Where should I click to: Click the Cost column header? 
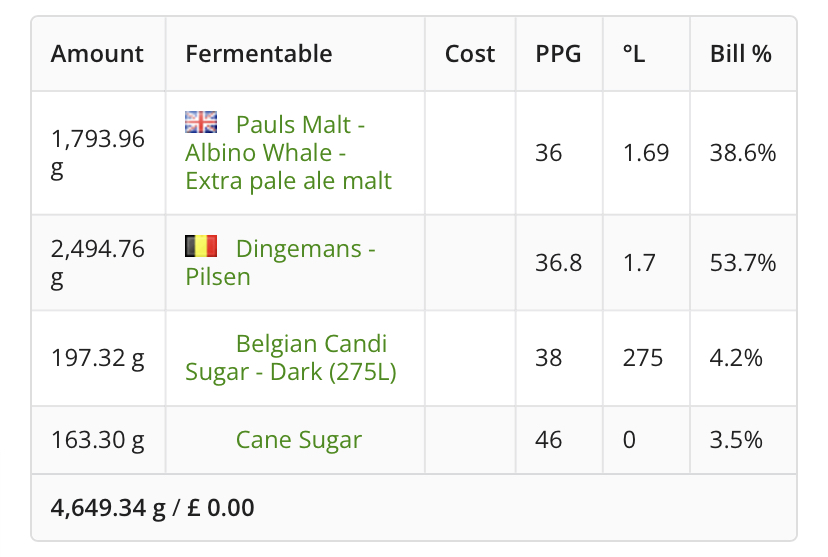tap(470, 54)
